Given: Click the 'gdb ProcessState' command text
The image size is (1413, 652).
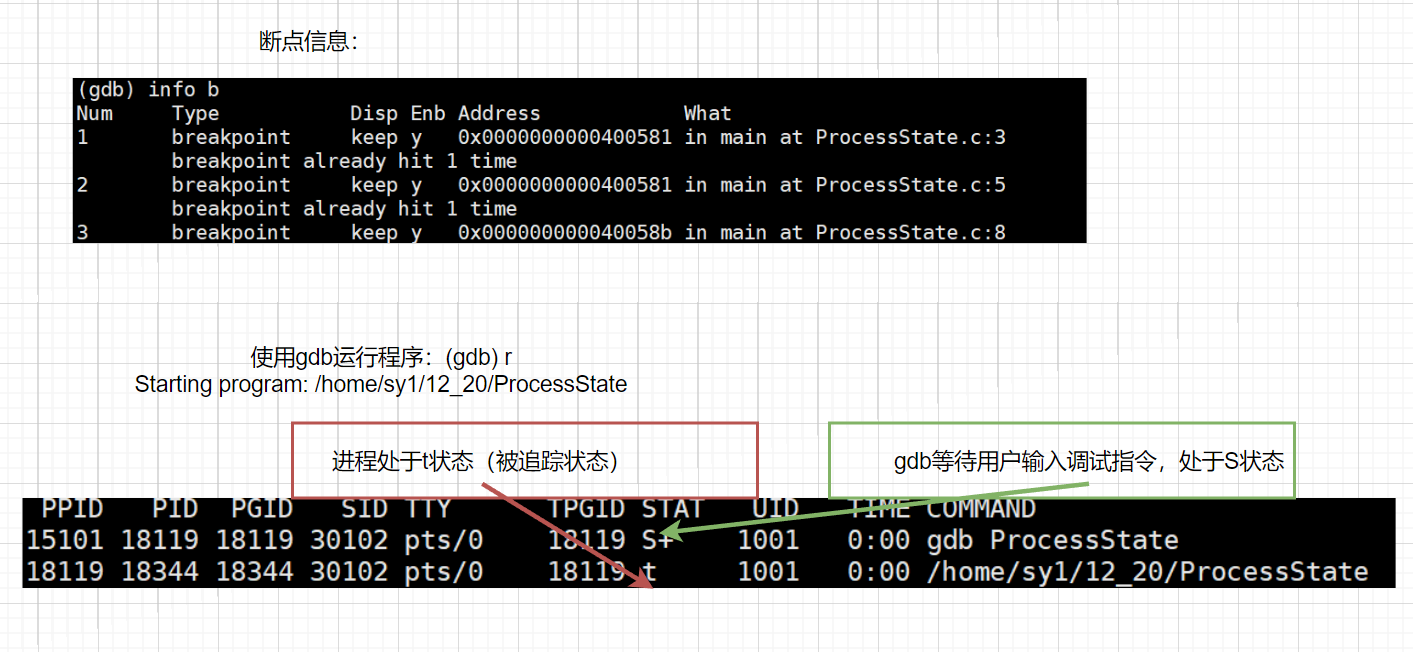Looking at the screenshot, I should tap(1053, 541).
